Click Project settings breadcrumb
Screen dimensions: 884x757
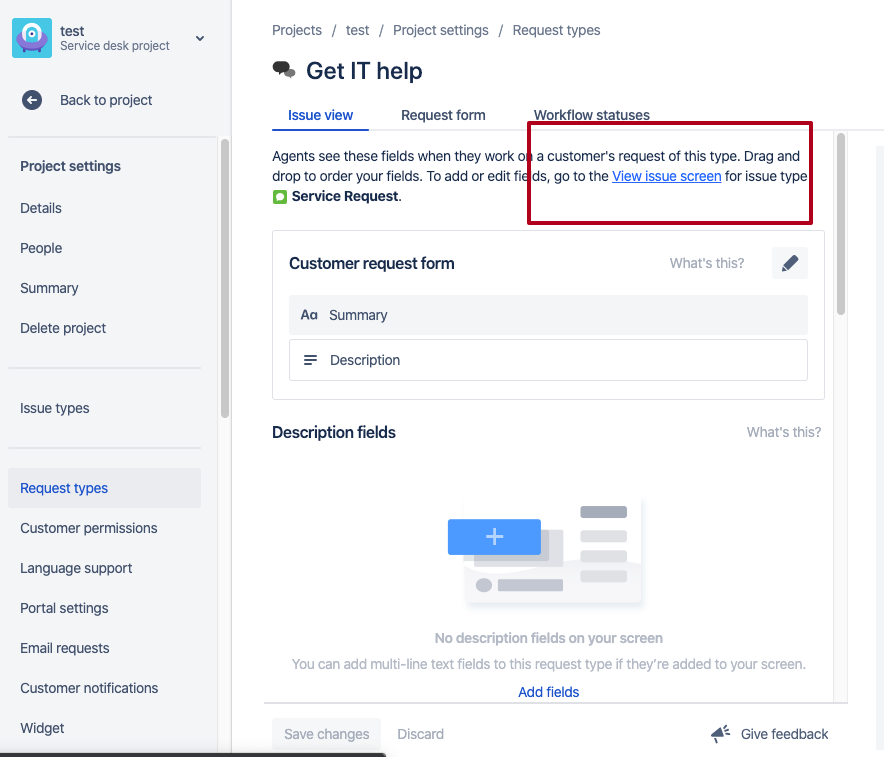[441, 30]
